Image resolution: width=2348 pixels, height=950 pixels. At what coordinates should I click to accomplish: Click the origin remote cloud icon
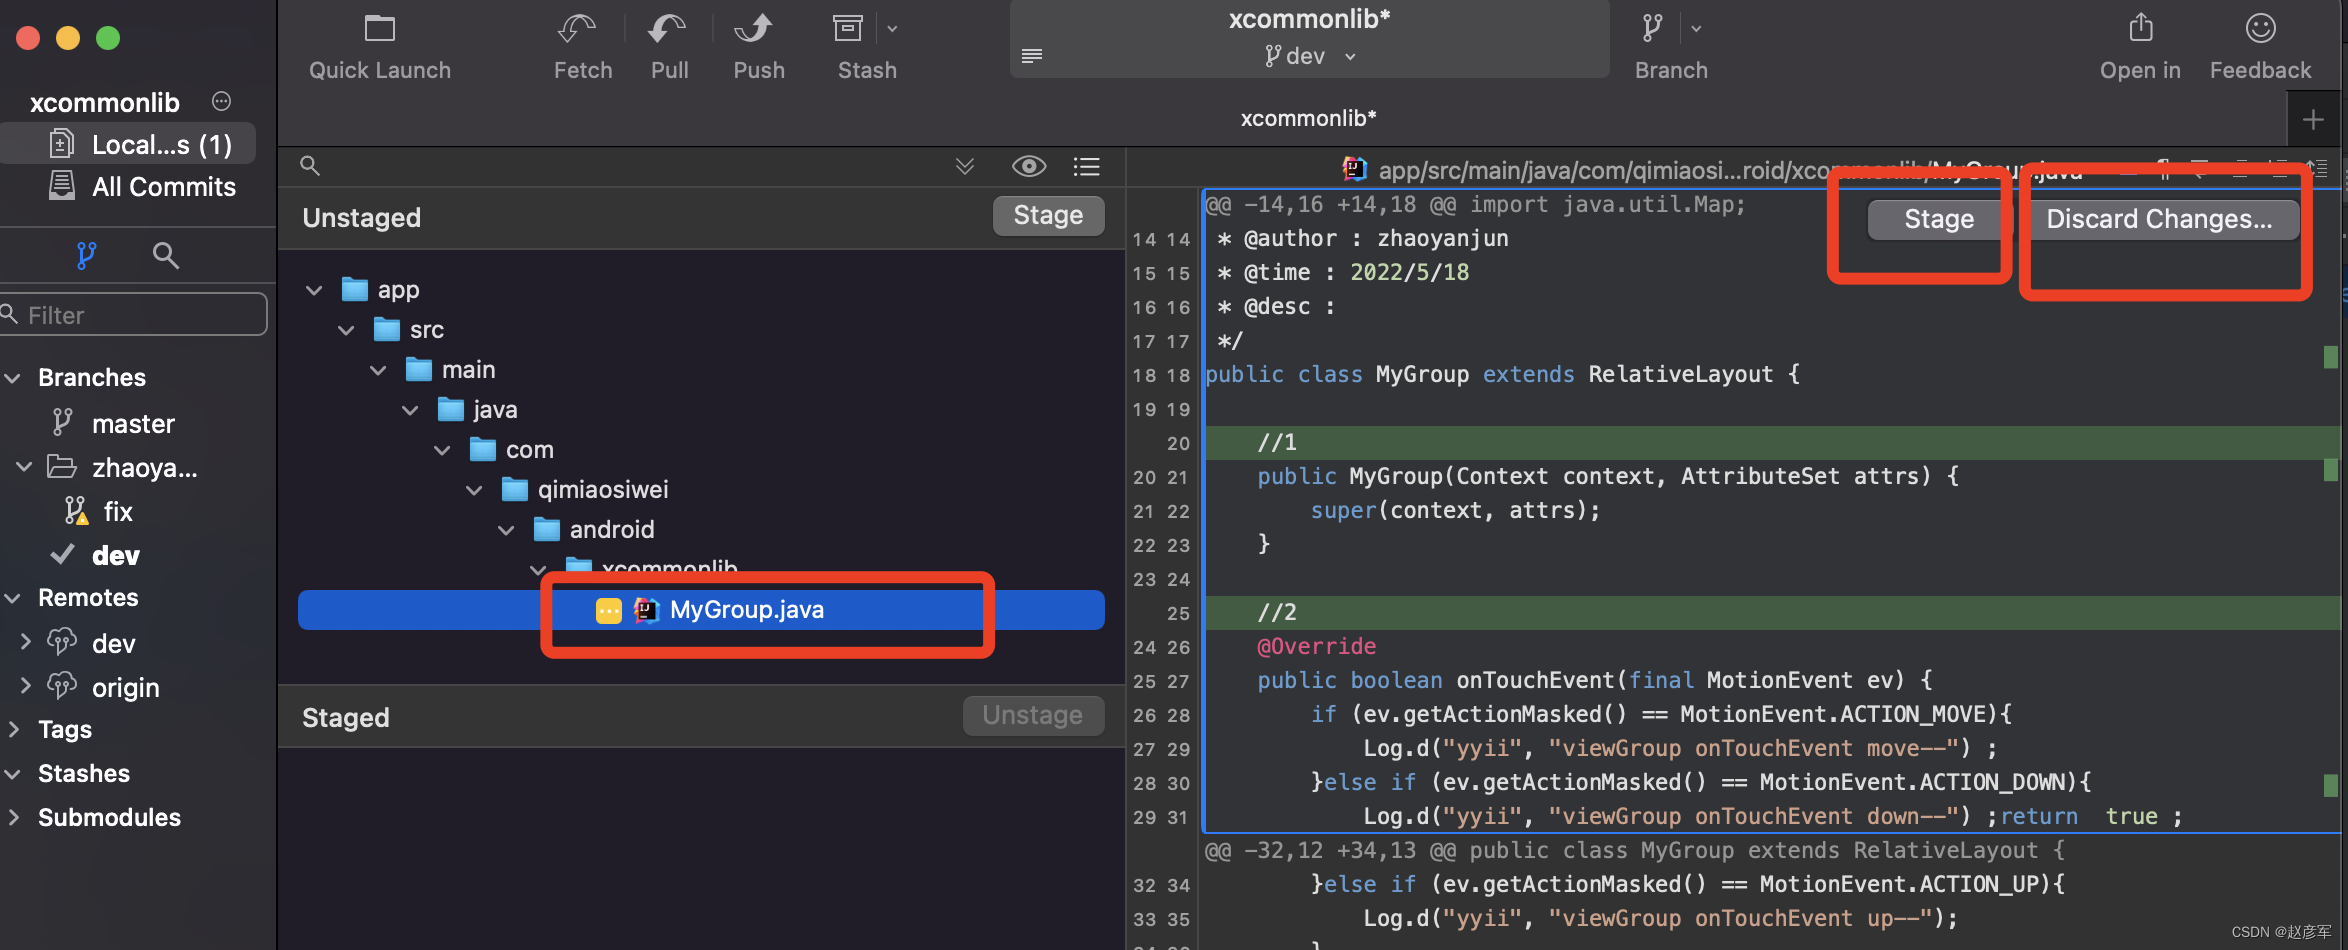point(62,686)
